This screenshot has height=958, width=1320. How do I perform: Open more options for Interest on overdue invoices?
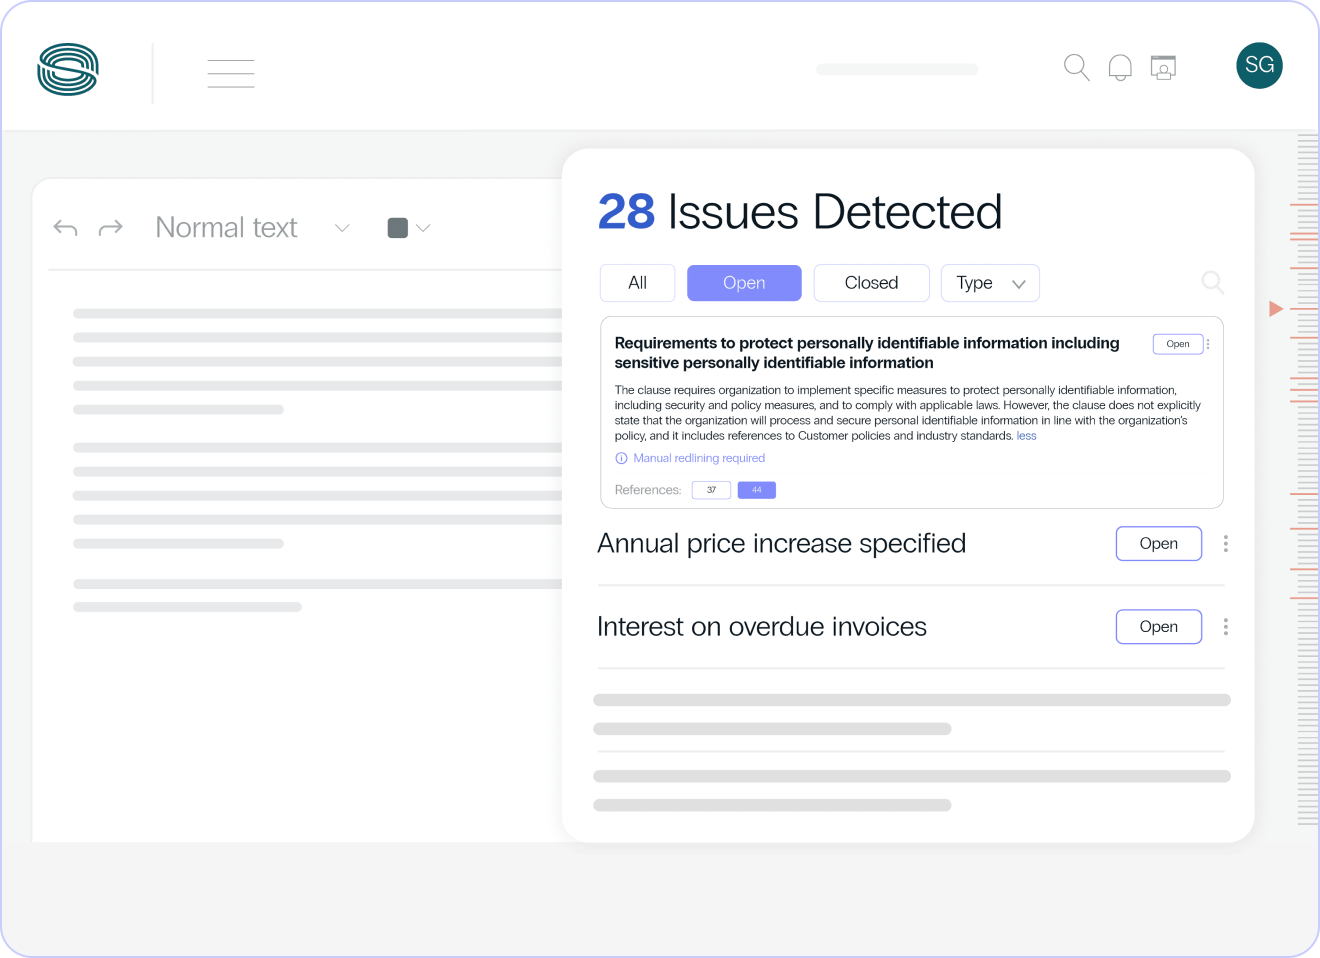point(1226,627)
